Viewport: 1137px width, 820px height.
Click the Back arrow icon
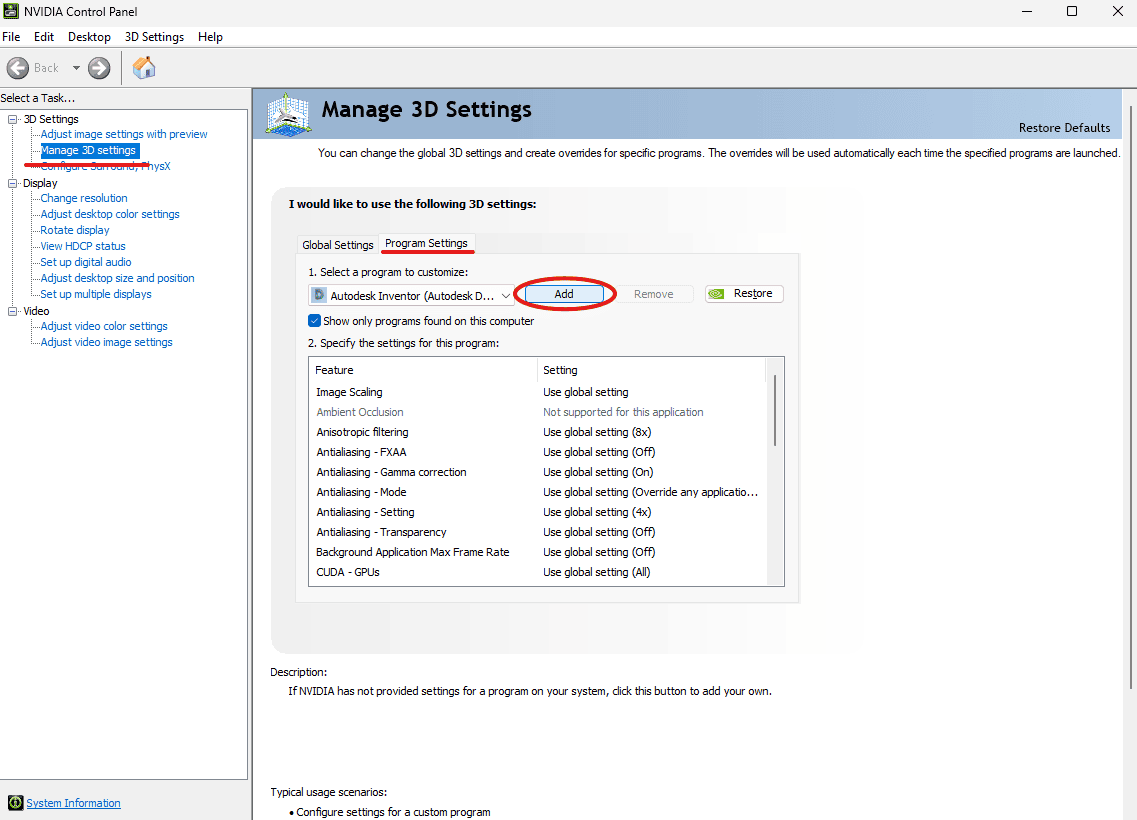(18, 68)
